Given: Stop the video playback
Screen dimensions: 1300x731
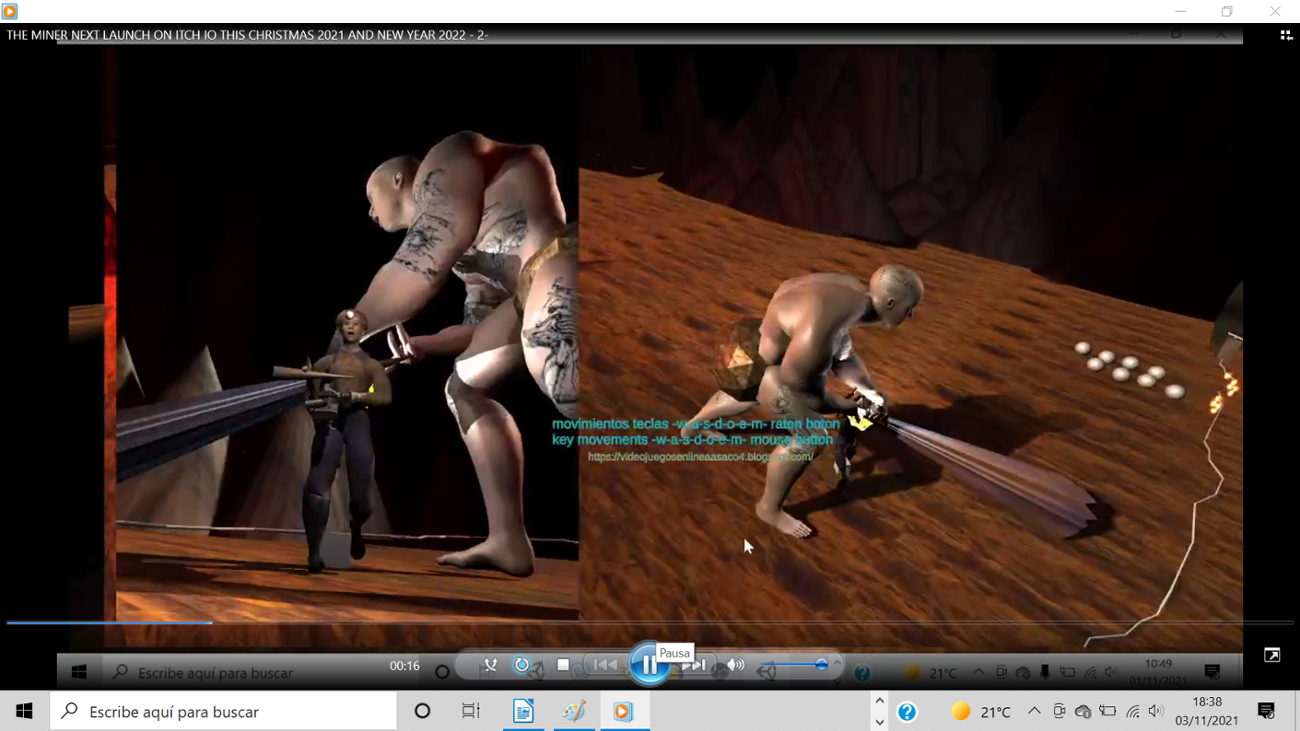Looking at the screenshot, I should click(x=563, y=663).
